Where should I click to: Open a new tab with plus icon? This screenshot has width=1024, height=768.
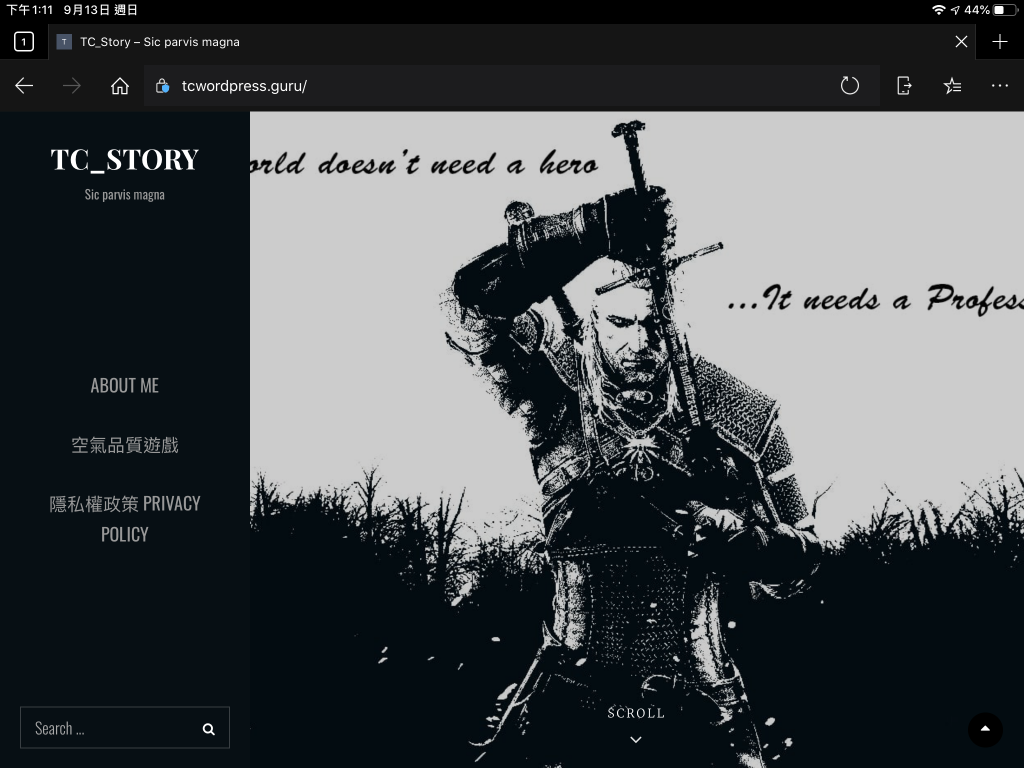(x=1000, y=42)
